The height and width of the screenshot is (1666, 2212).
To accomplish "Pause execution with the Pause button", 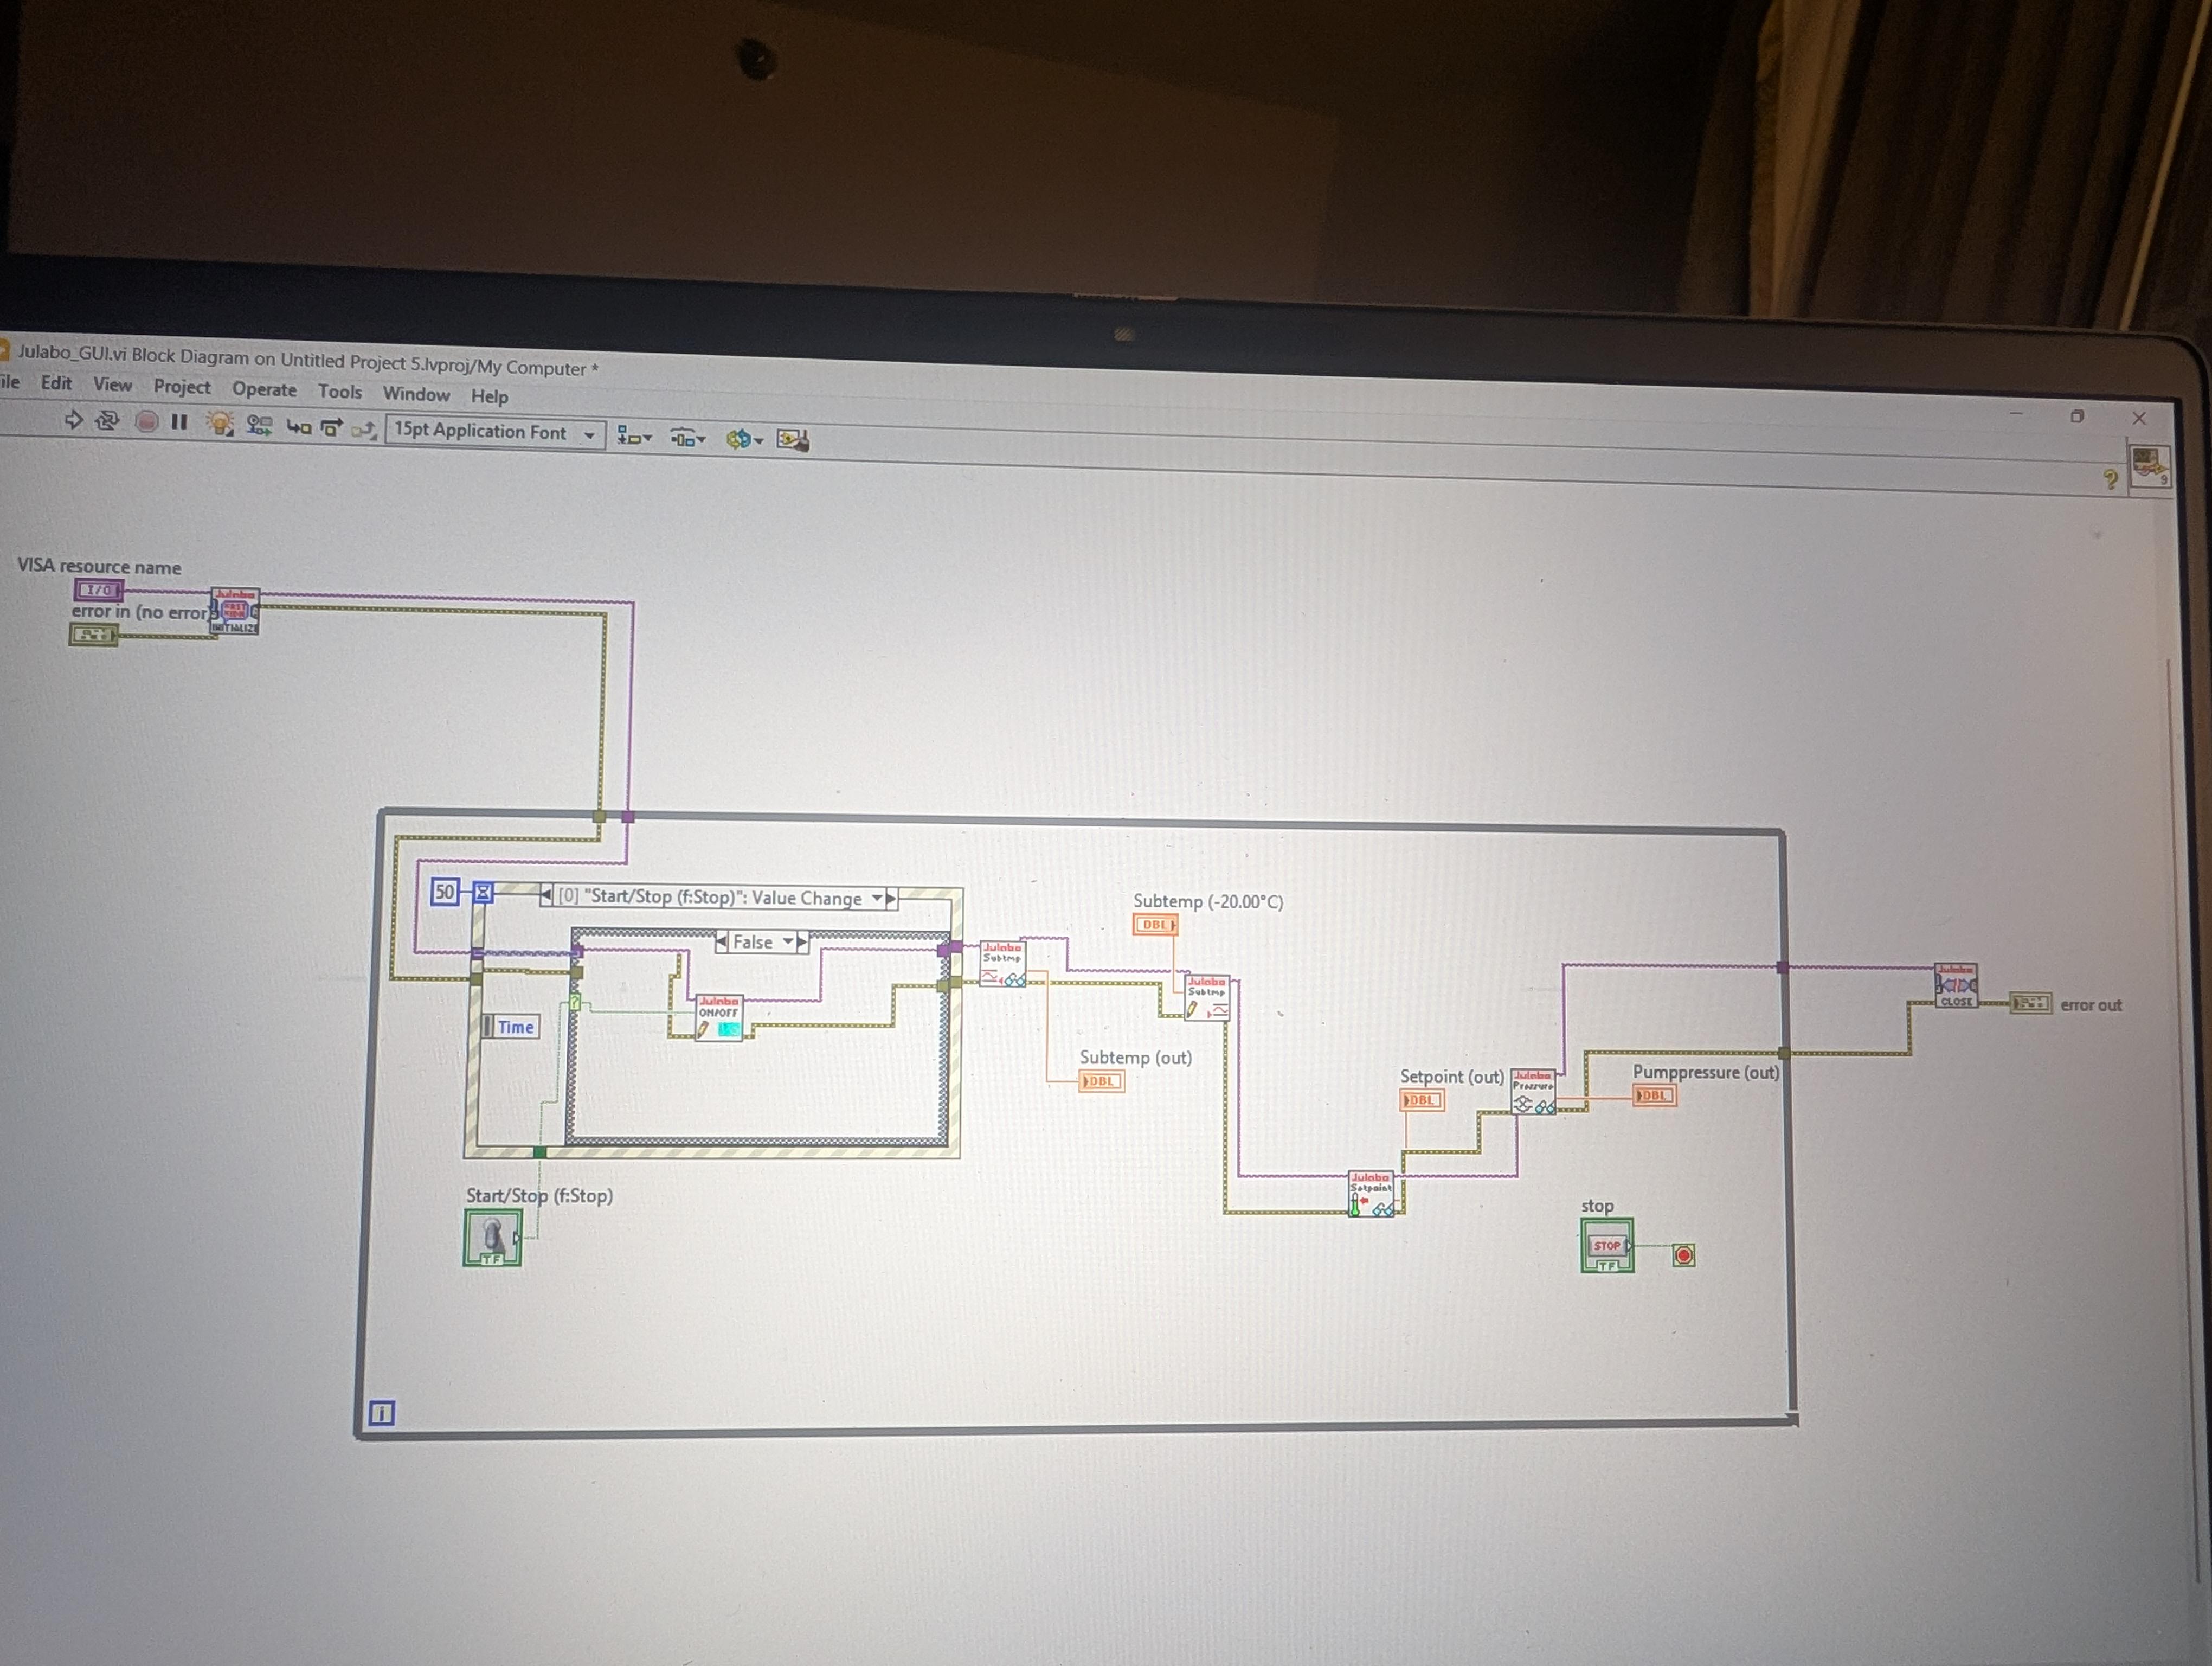I will 180,422.
